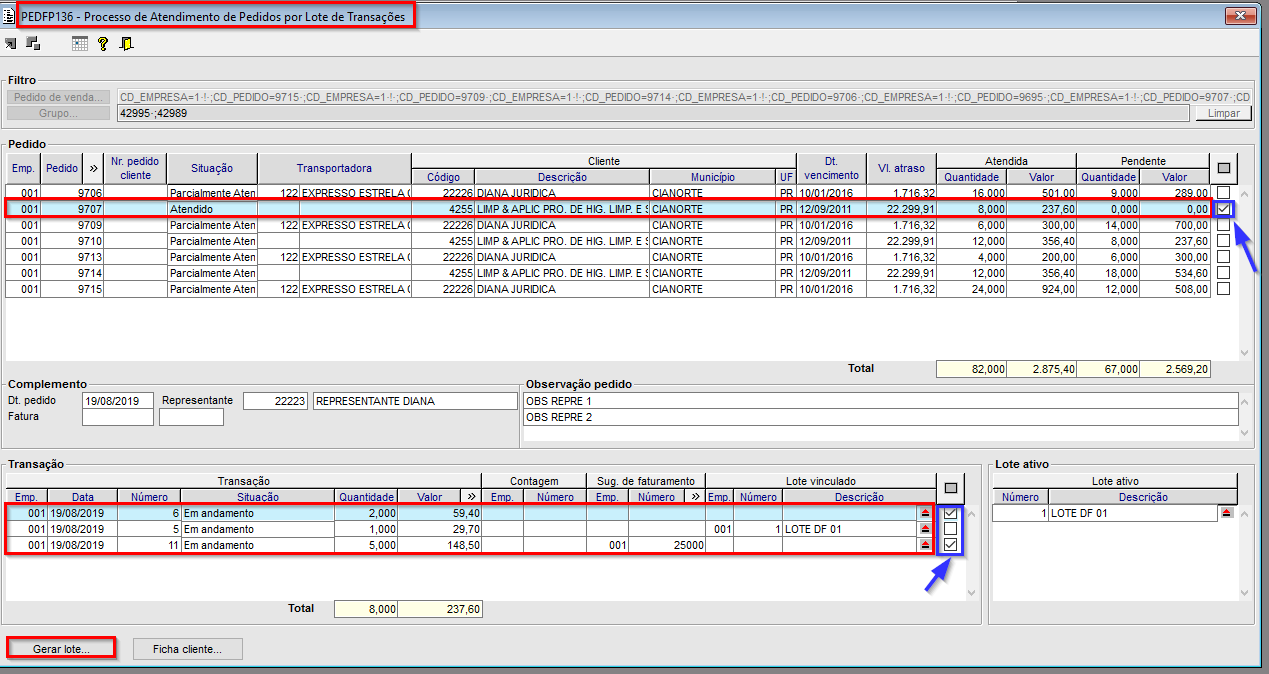
Task: Tick checkbox for pedido 9713
Action: pos(1224,257)
